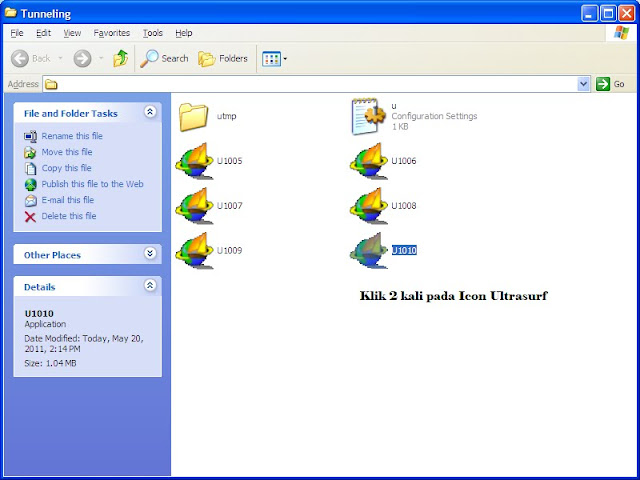Collapse the Details panel
The height and width of the screenshot is (480, 640).
(x=150, y=285)
